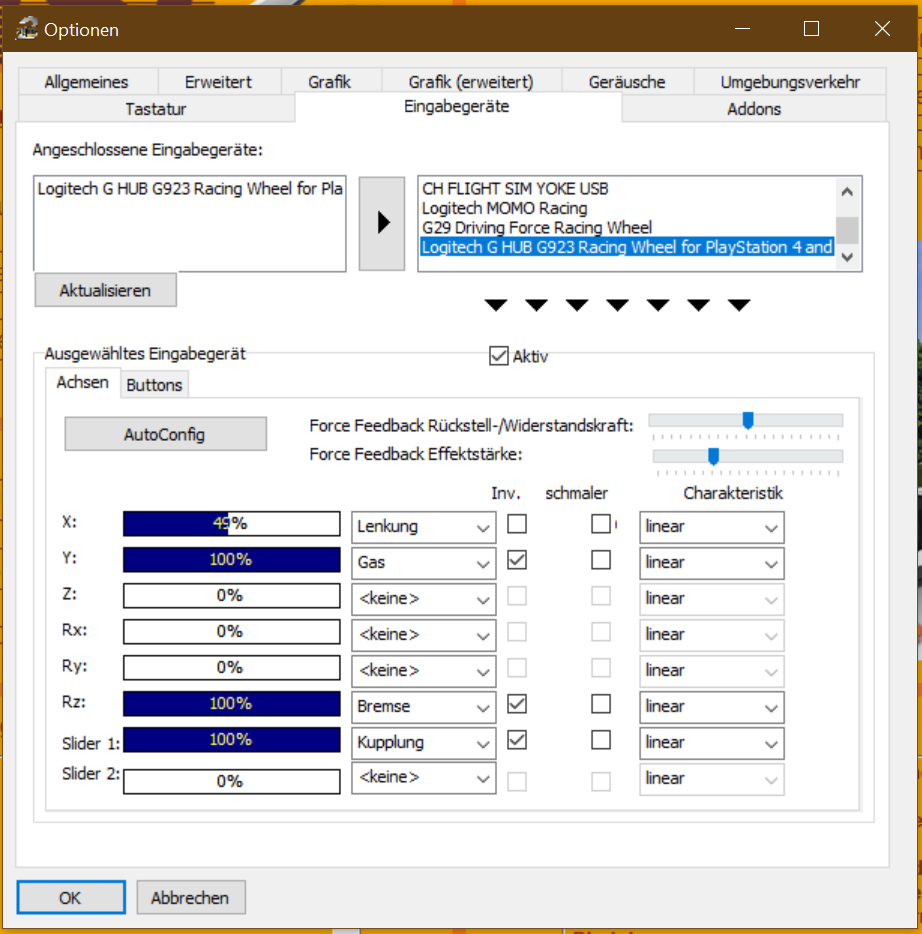Viewport: 922px width, 934px height.
Task: Expand the Charakteristik dropdown for the Y axis
Action: pos(711,562)
